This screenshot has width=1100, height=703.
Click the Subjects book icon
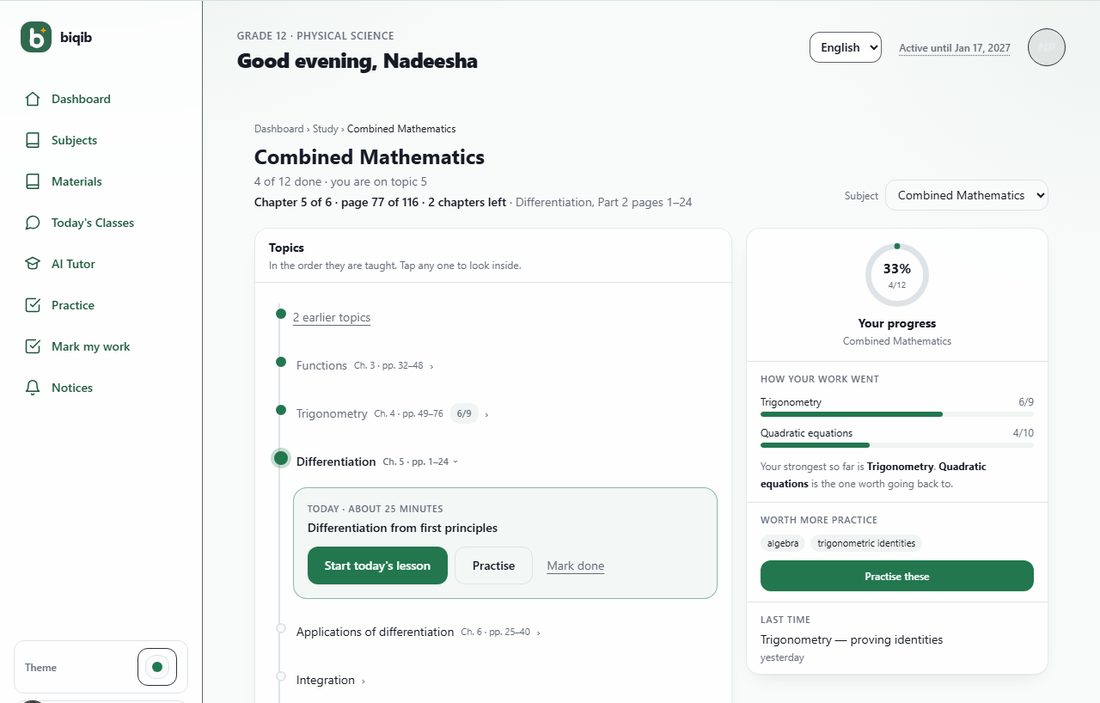tap(32, 140)
